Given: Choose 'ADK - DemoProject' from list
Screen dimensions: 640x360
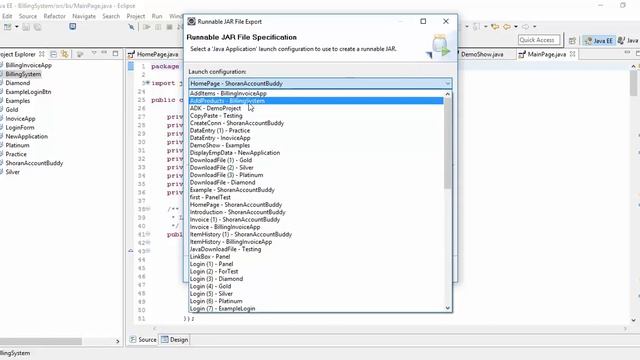Looking at the screenshot, I should pos(316,108).
